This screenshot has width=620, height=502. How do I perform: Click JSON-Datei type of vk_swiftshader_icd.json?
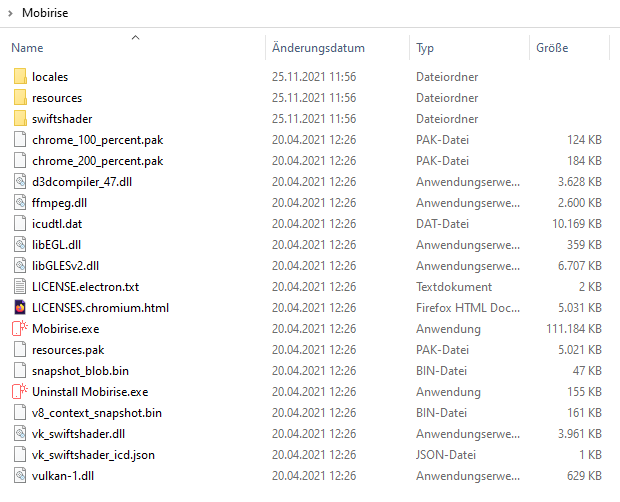[446, 455]
